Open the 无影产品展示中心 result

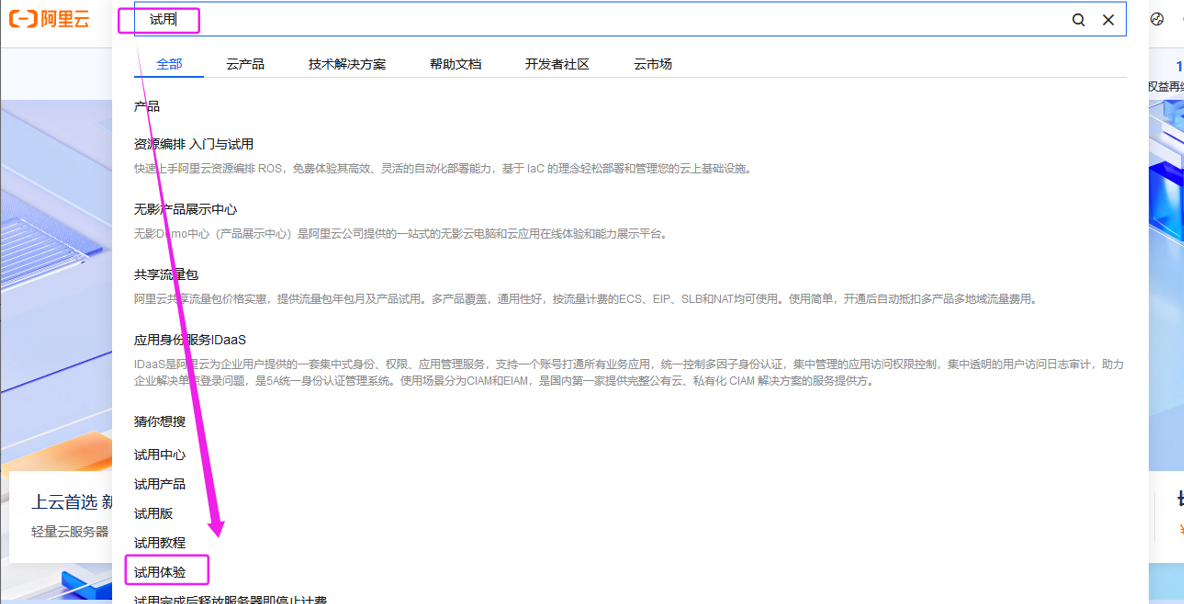[x=185, y=209]
